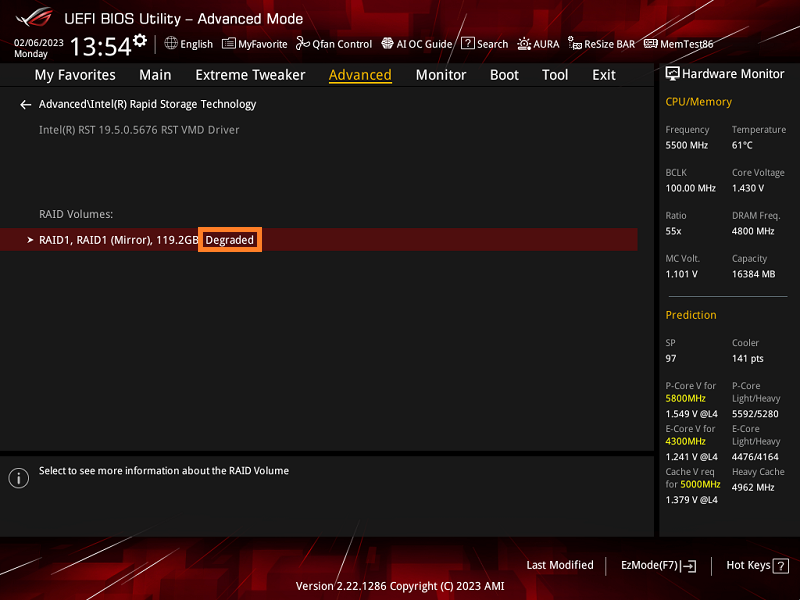Viewport: 800px width, 600px height.
Task: Click the ROG logo
Action: click(x=35, y=18)
